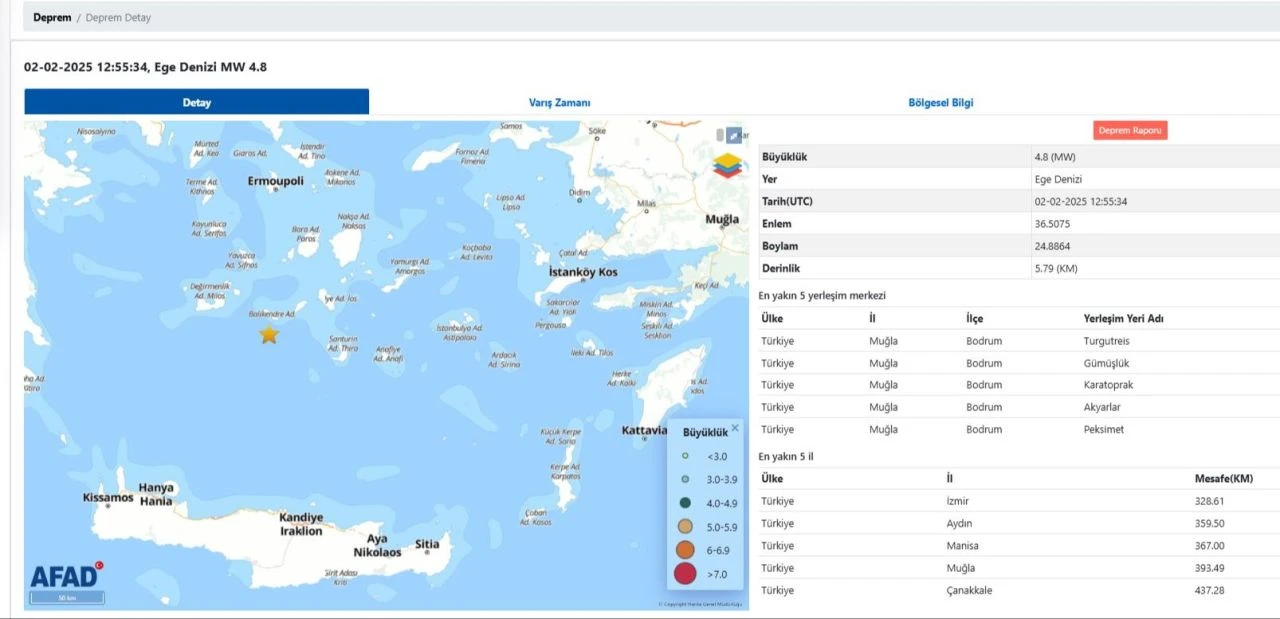Click the 50 km map scale bar

point(67,598)
